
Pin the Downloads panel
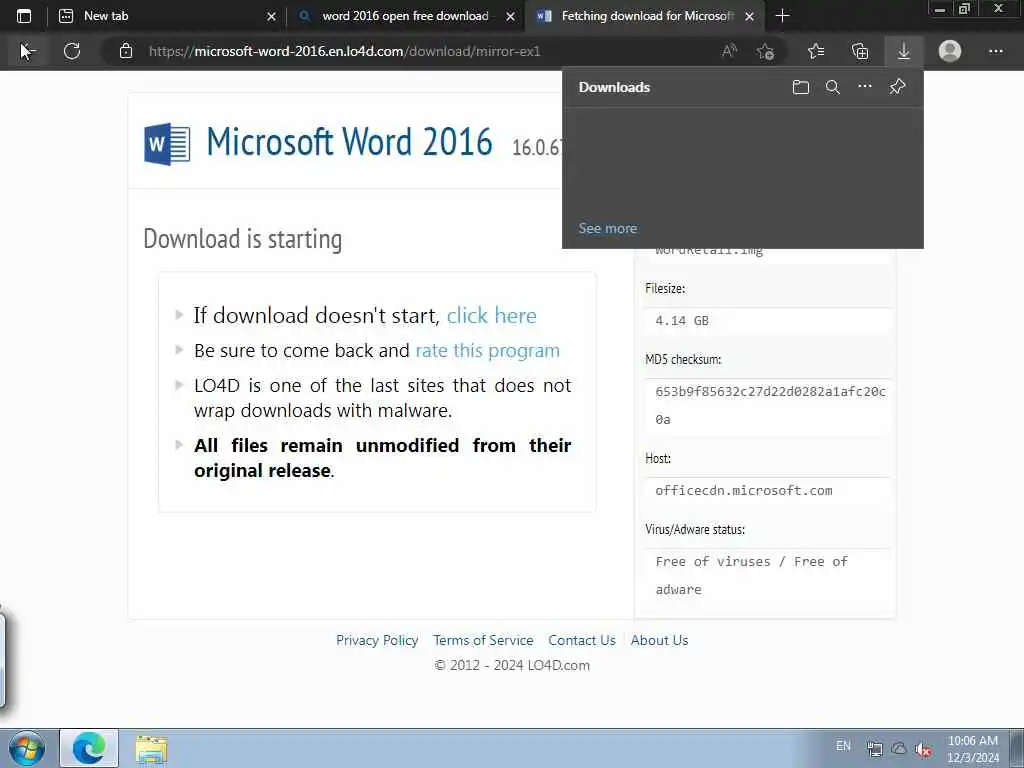[897, 86]
